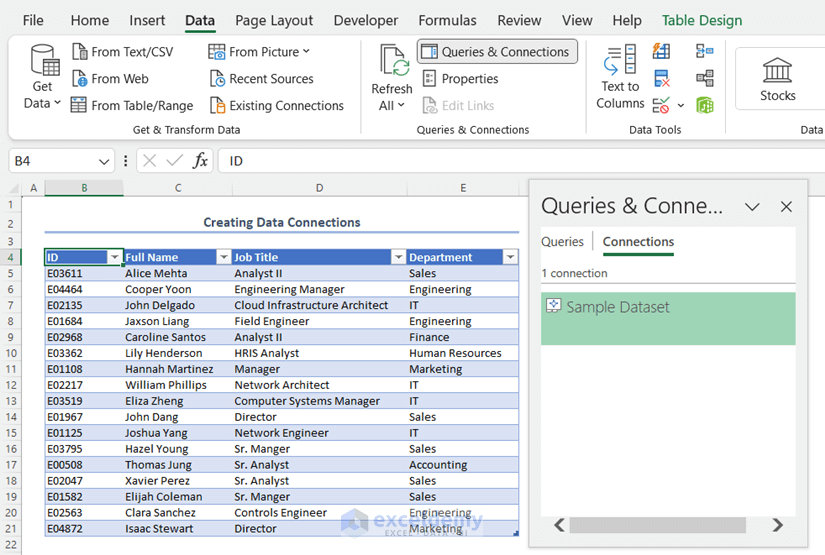The height and width of the screenshot is (555, 825).
Task: Open Text to Columns wizard
Action: click(x=620, y=62)
